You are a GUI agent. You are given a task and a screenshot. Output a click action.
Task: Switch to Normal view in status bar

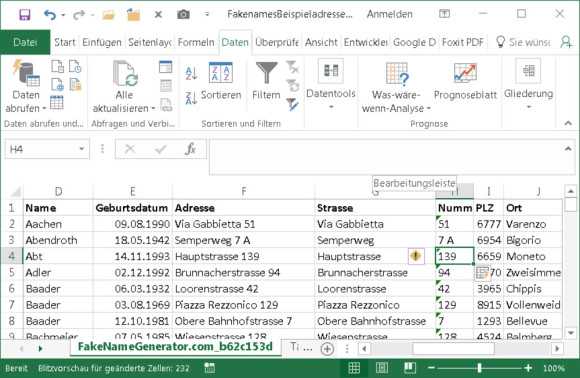pyautogui.click(x=354, y=368)
